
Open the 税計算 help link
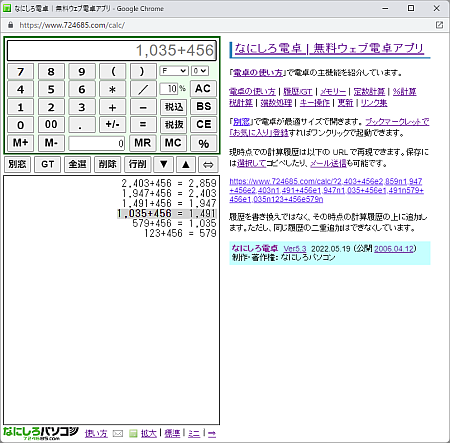coord(241,103)
